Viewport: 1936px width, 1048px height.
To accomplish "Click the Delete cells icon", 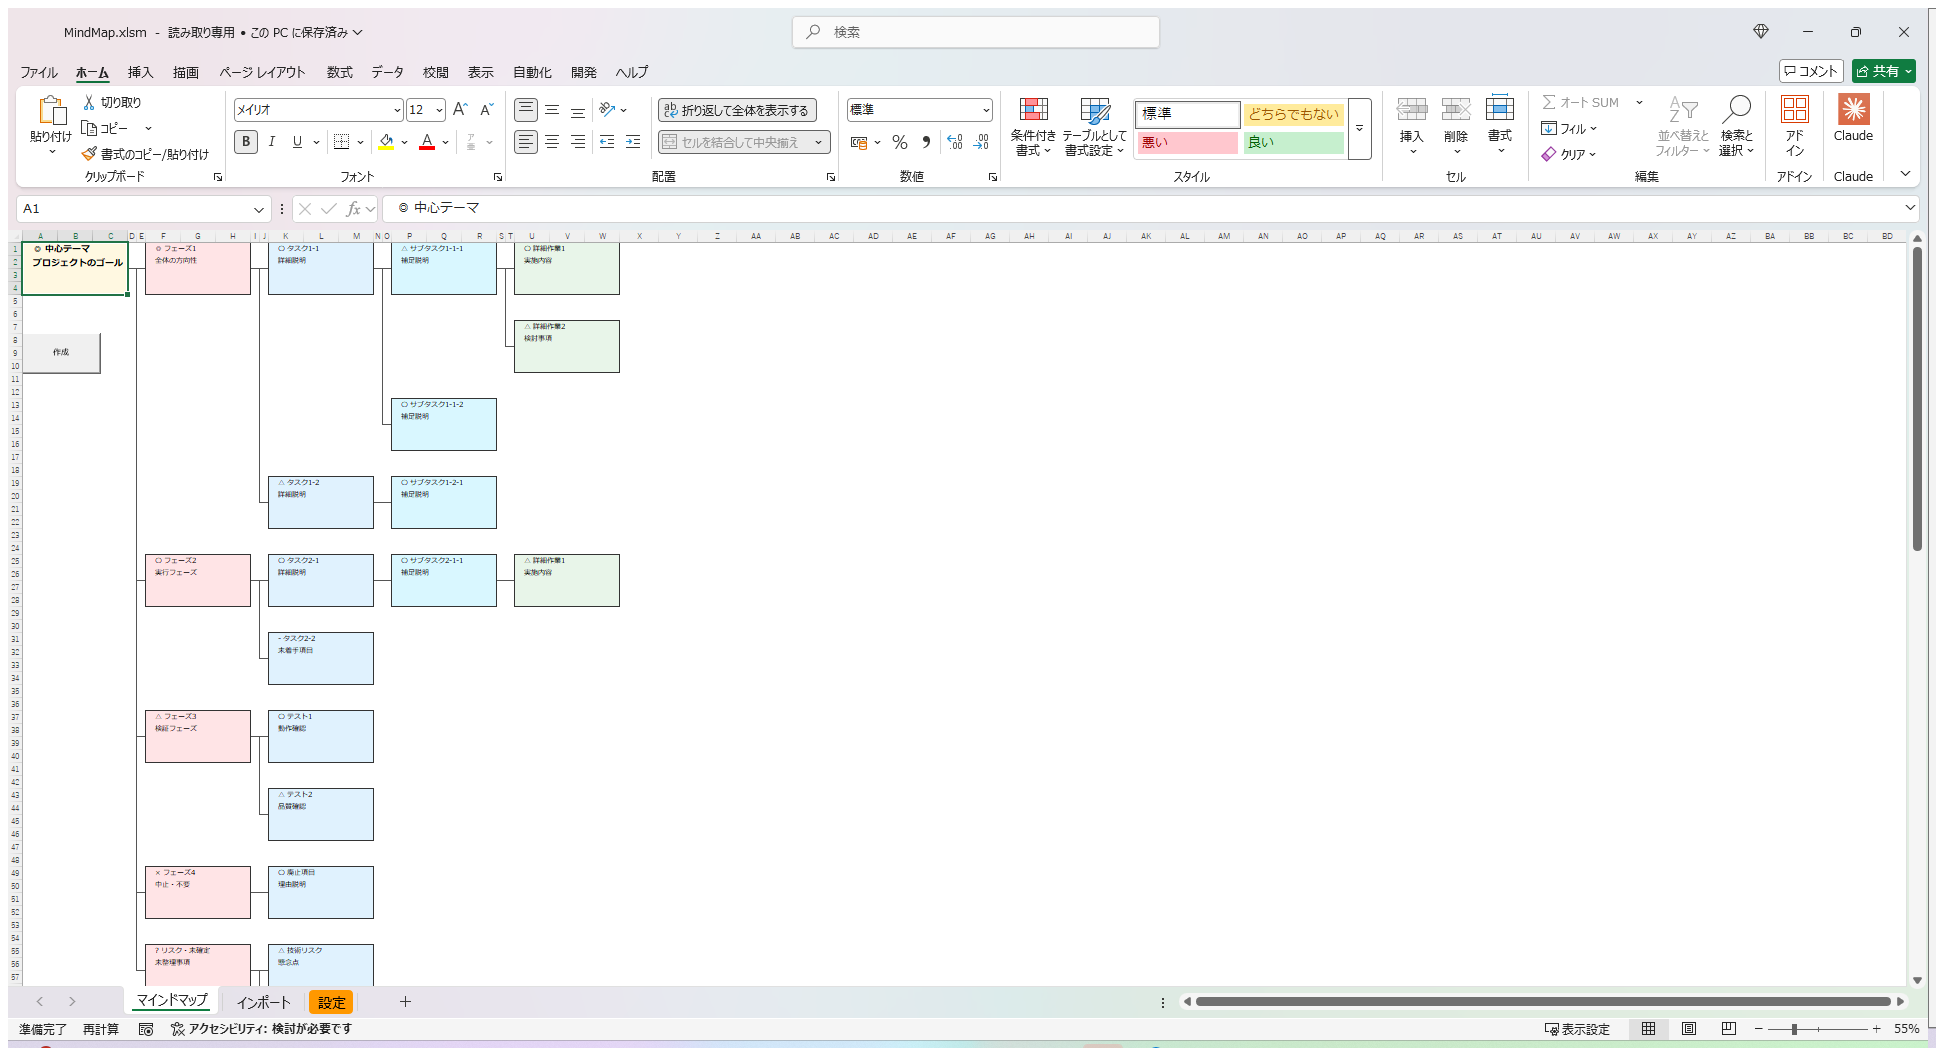I will [x=1456, y=109].
